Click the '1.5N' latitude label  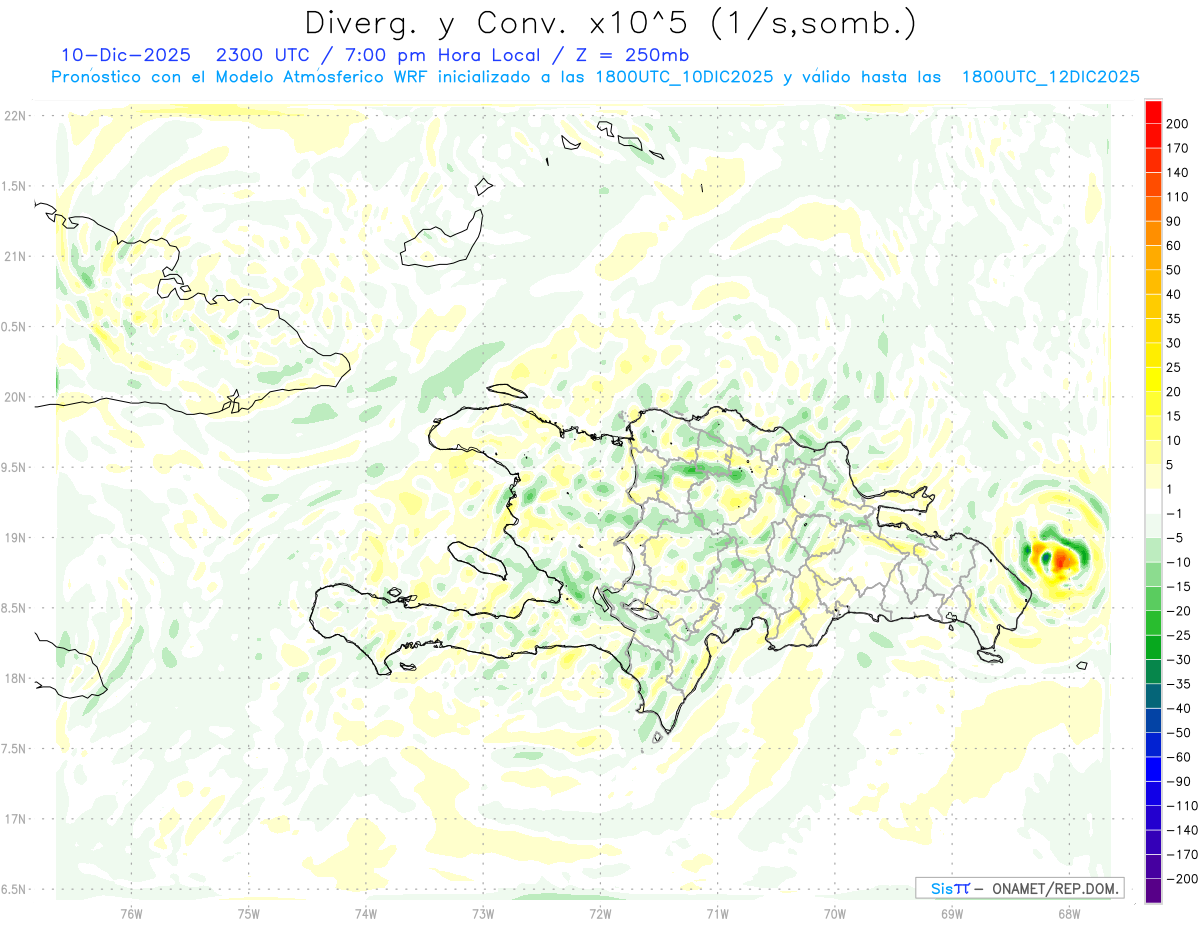[14, 186]
